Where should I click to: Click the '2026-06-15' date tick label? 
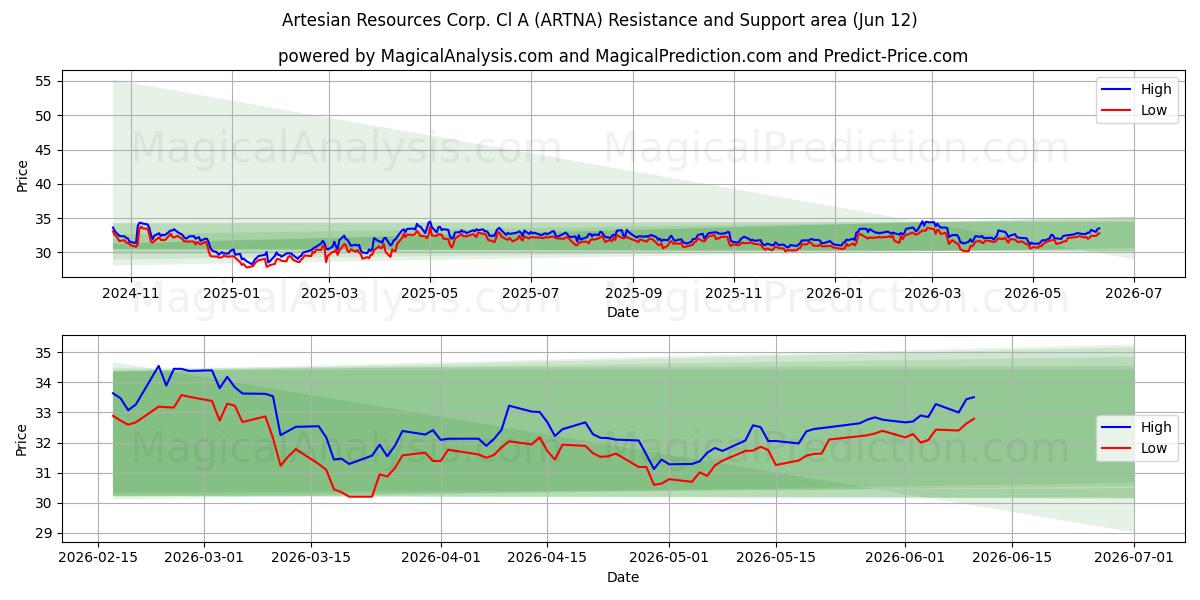pos(1013,557)
